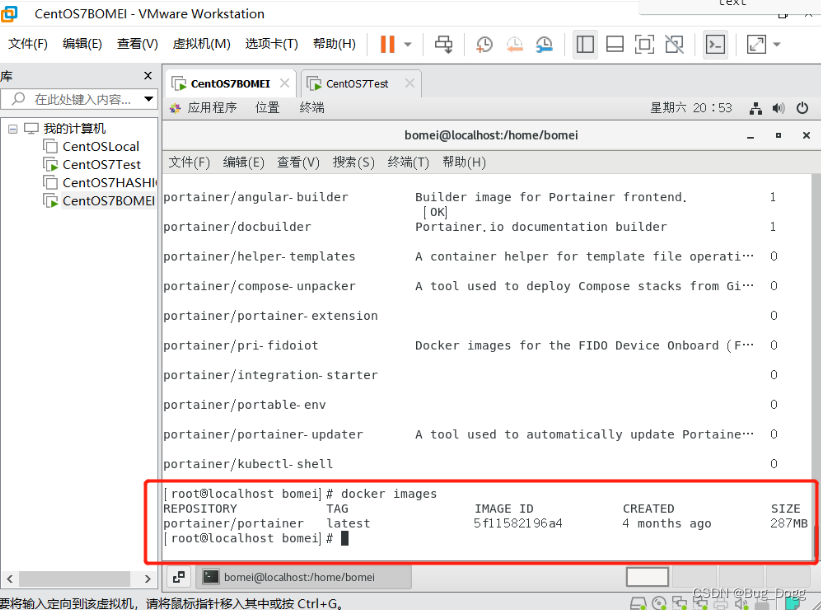Viewport: 821px width, 610px height.
Task: Open VMware 编辑(E) menu
Action: (x=82, y=43)
